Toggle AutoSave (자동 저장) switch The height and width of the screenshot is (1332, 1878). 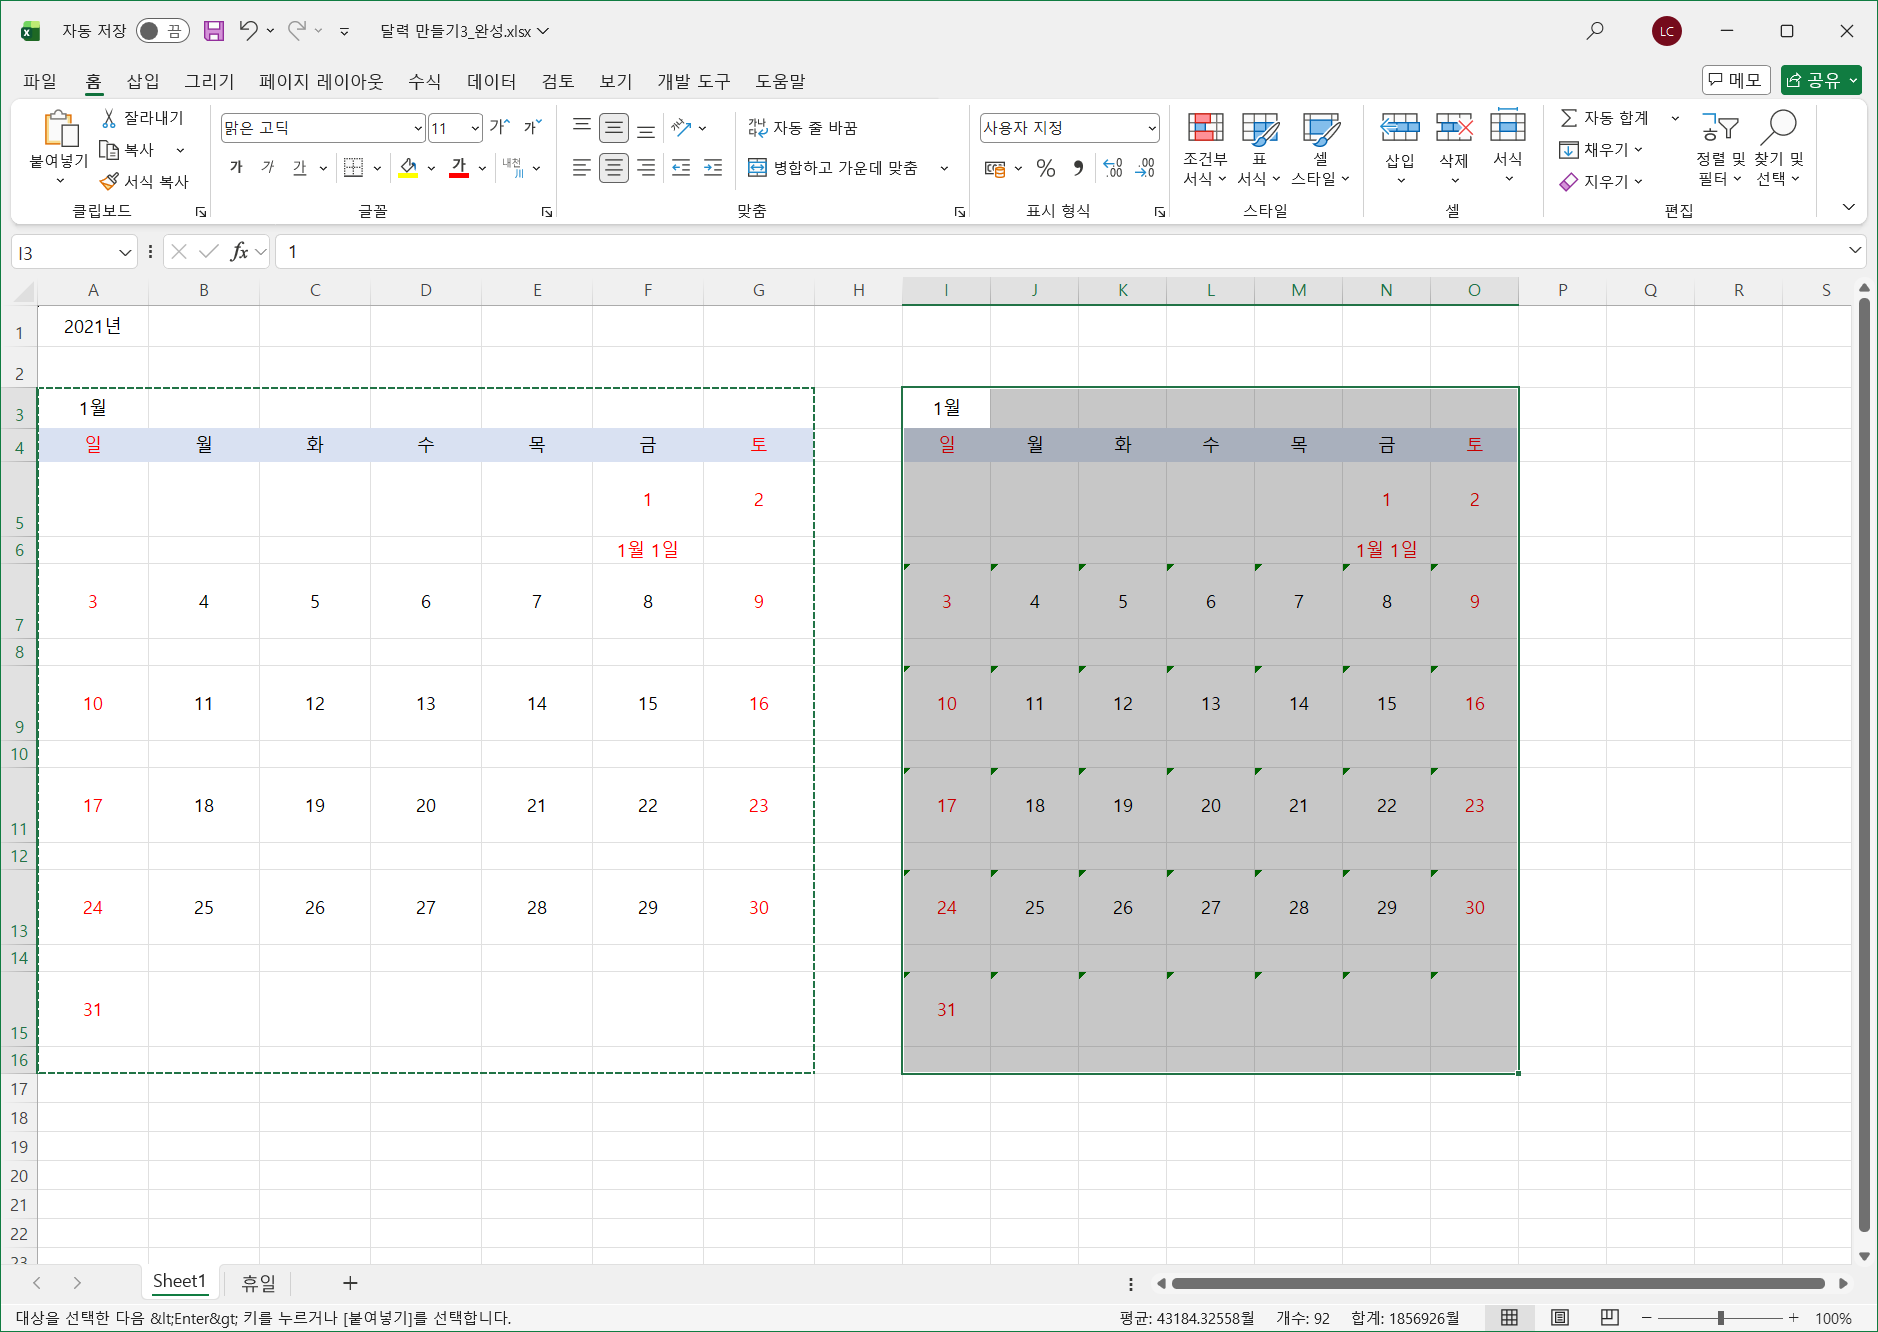tap(163, 31)
